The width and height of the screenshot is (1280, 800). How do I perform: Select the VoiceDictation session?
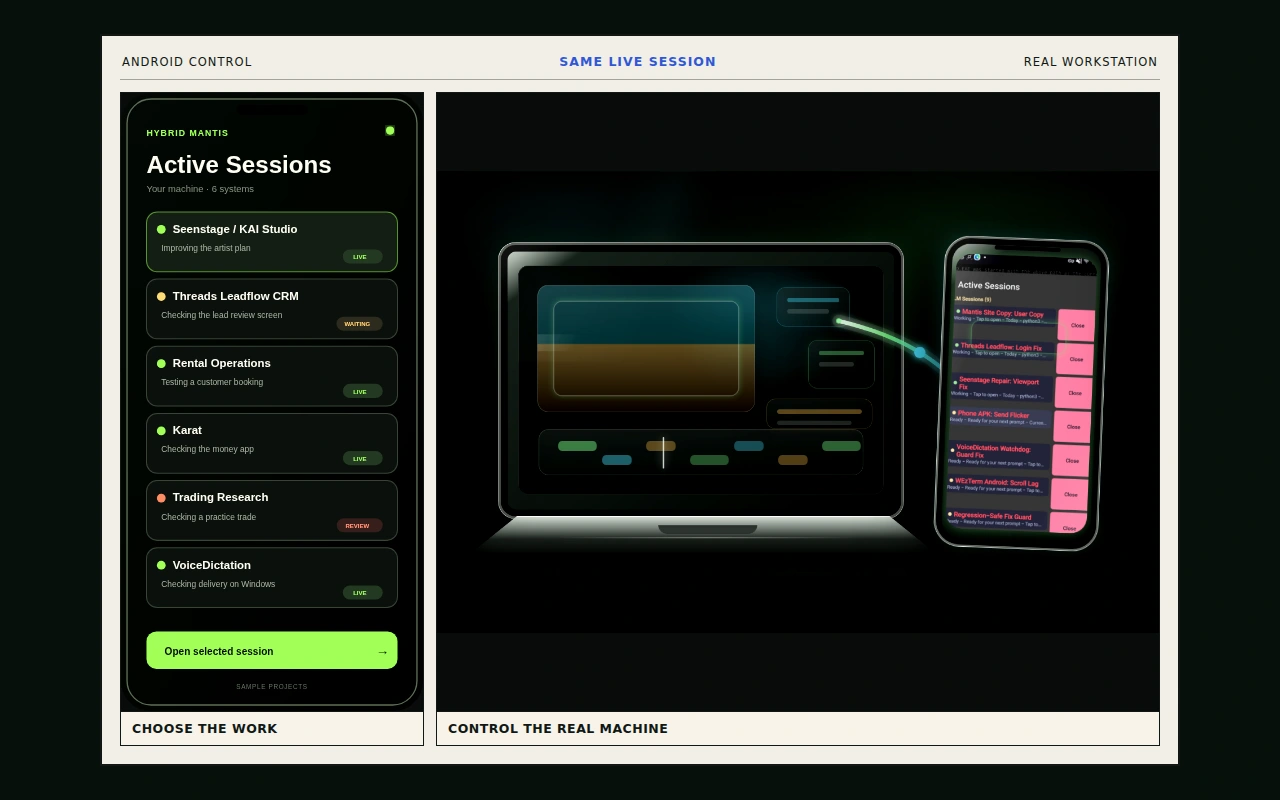[x=272, y=577]
